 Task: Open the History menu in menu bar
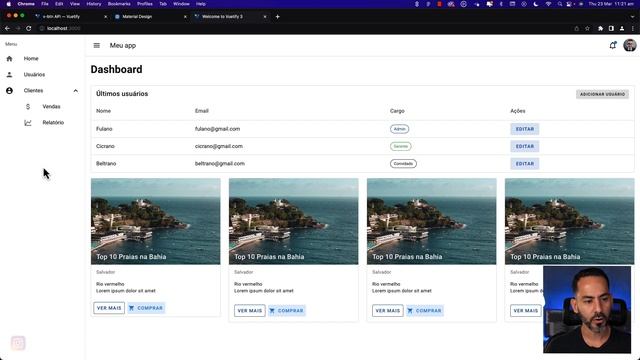pyautogui.click(x=93, y=4)
